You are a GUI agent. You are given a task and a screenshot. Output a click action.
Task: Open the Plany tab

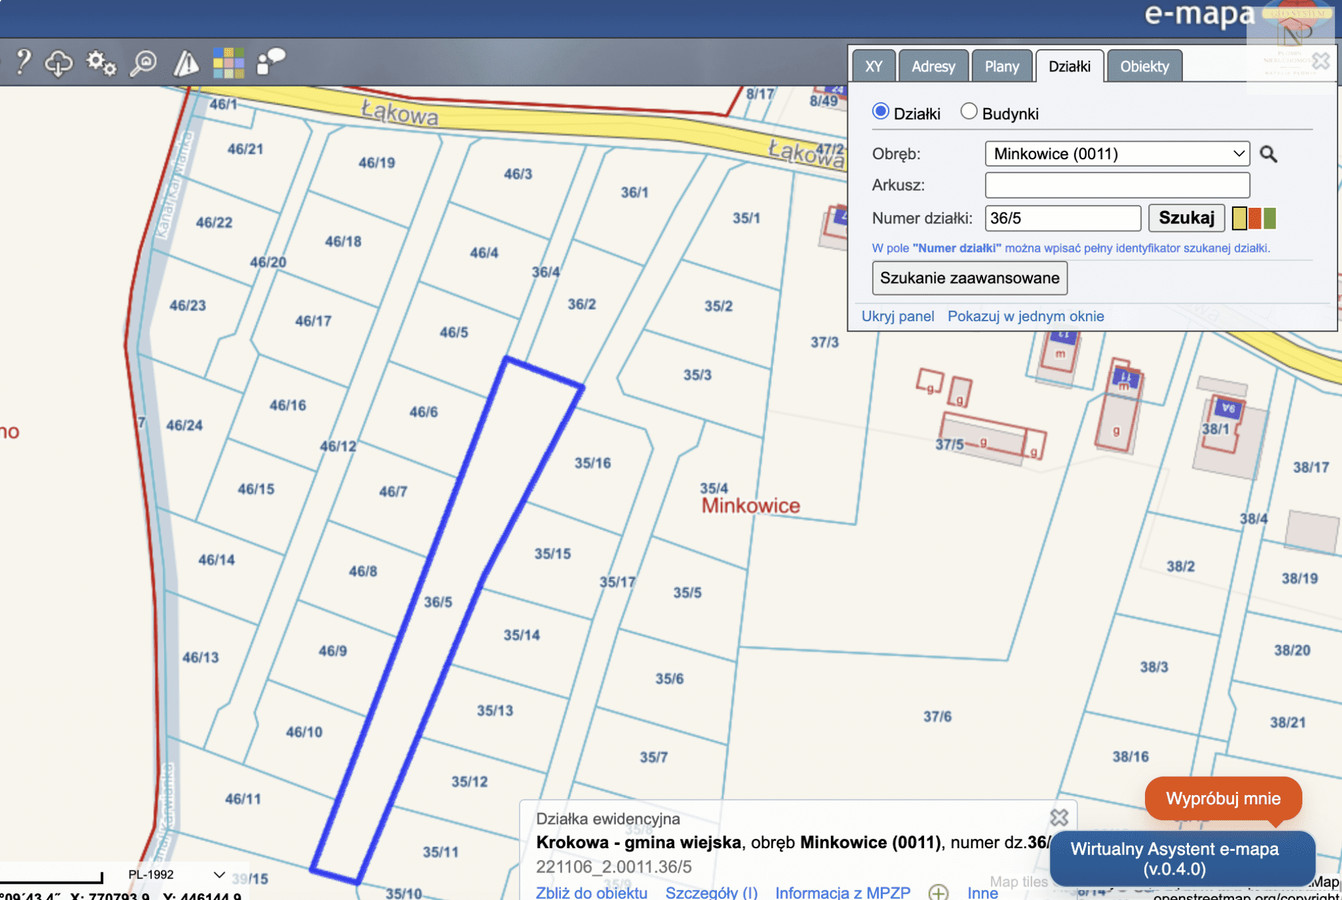pos(1002,66)
